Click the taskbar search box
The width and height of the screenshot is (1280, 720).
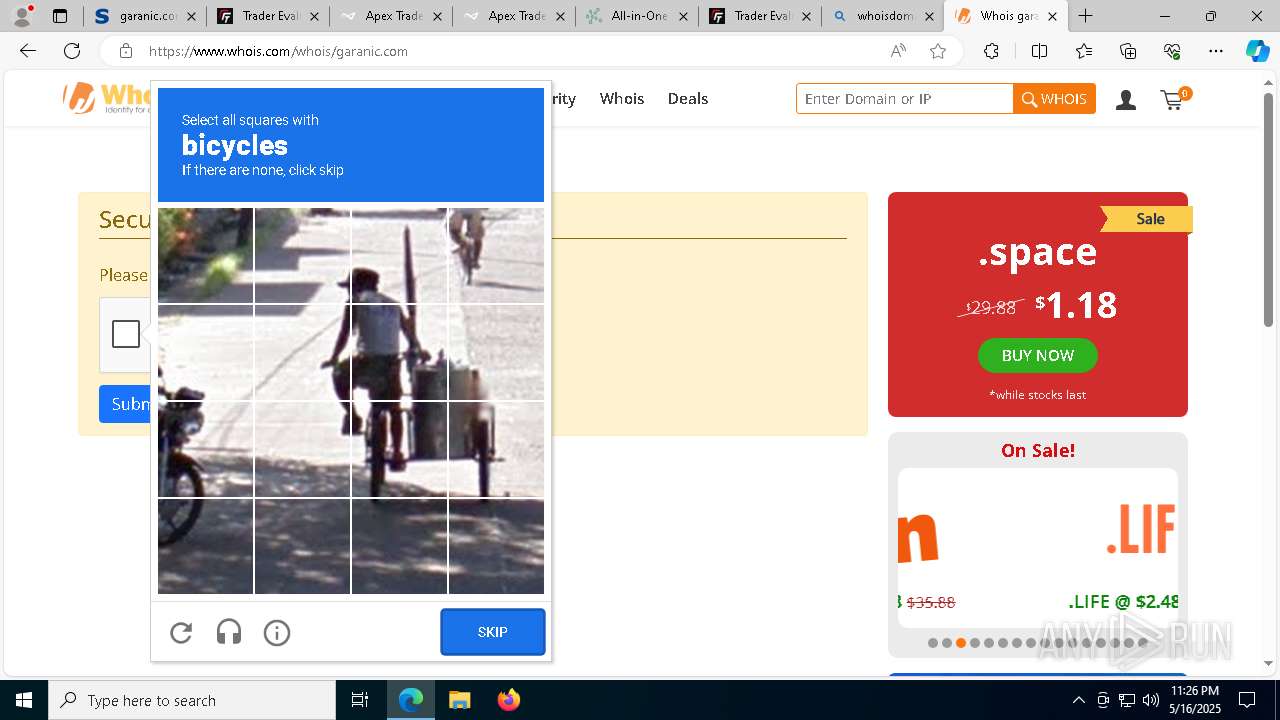192,700
